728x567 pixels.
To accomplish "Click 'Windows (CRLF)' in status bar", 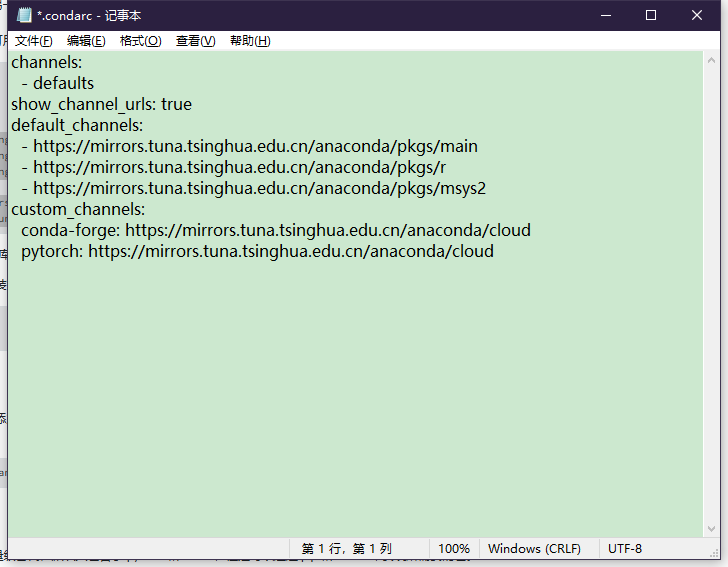I will (x=534, y=549).
